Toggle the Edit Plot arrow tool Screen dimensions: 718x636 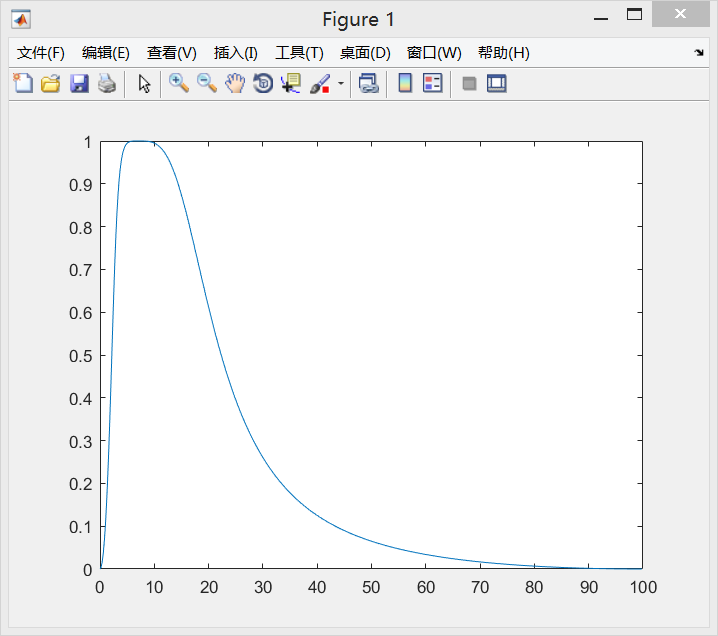(x=144, y=84)
